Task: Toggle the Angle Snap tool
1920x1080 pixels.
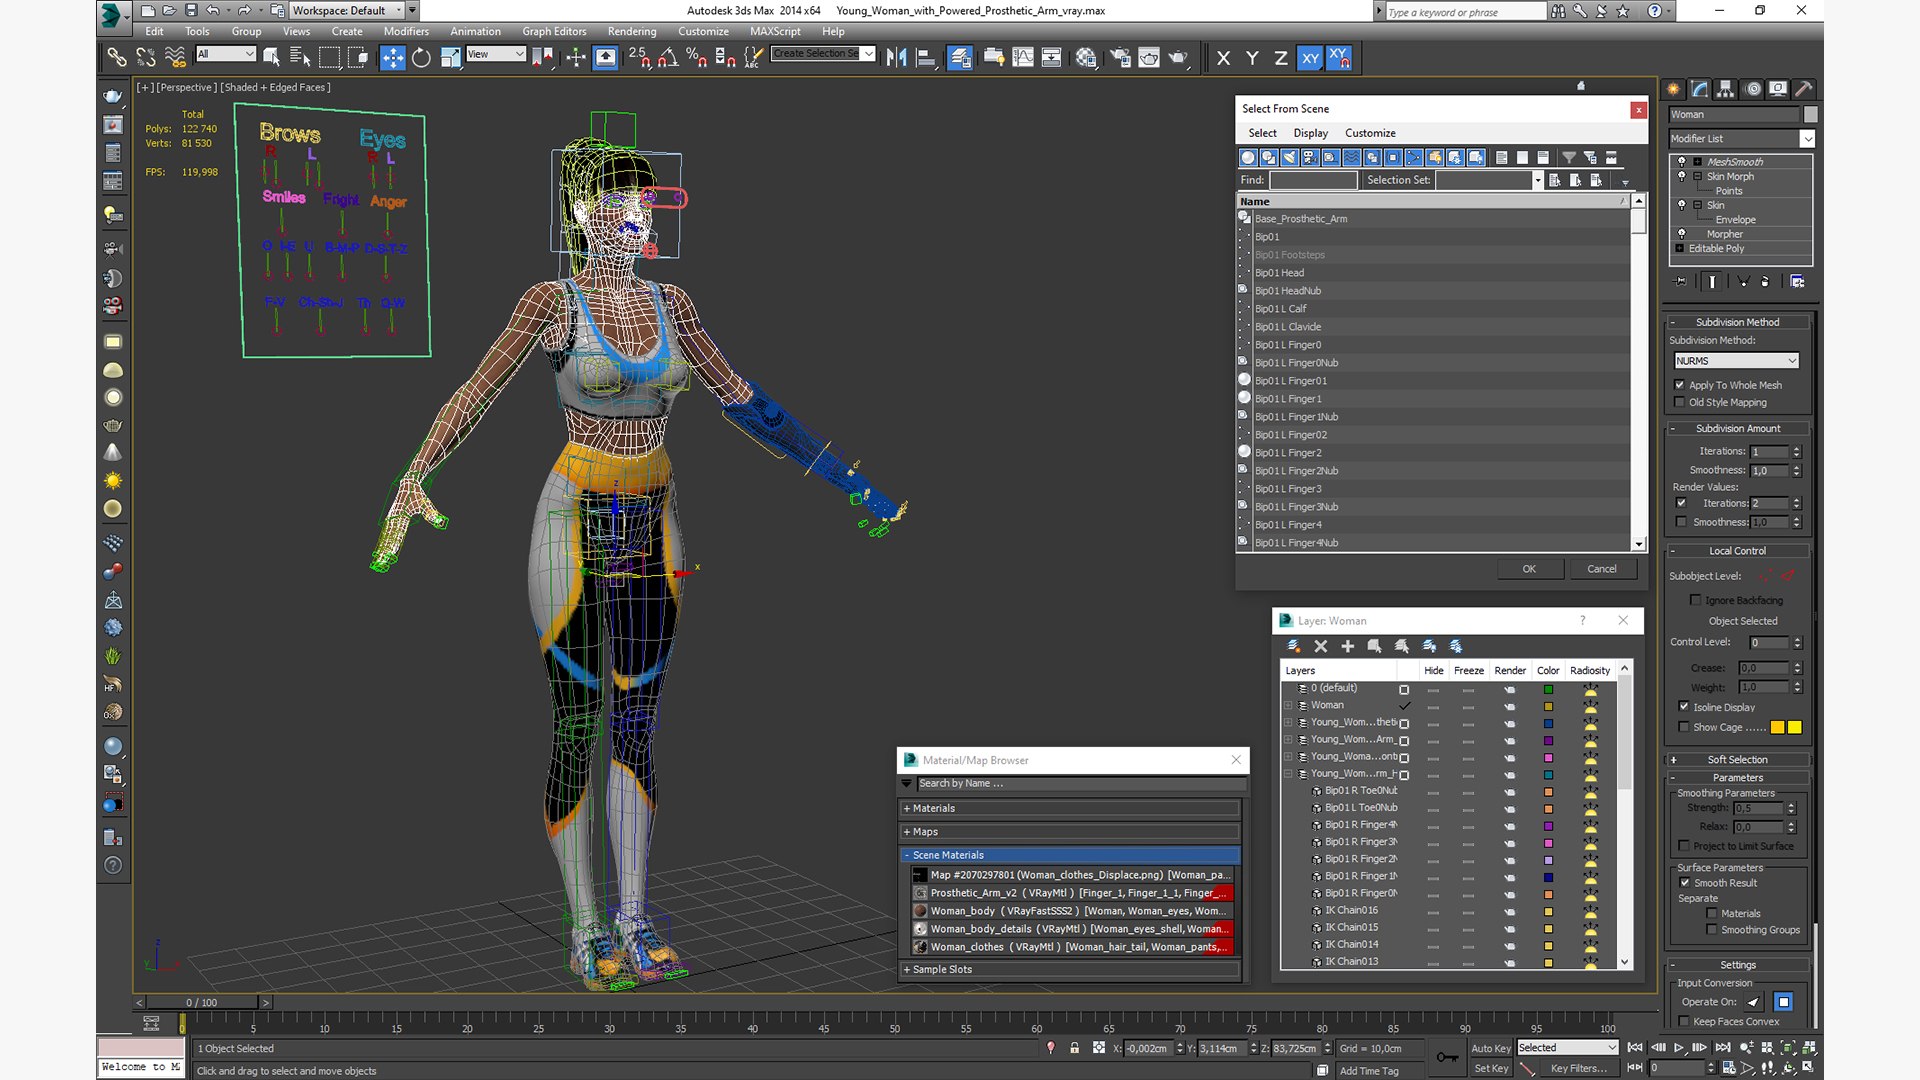Action: [668, 58]
